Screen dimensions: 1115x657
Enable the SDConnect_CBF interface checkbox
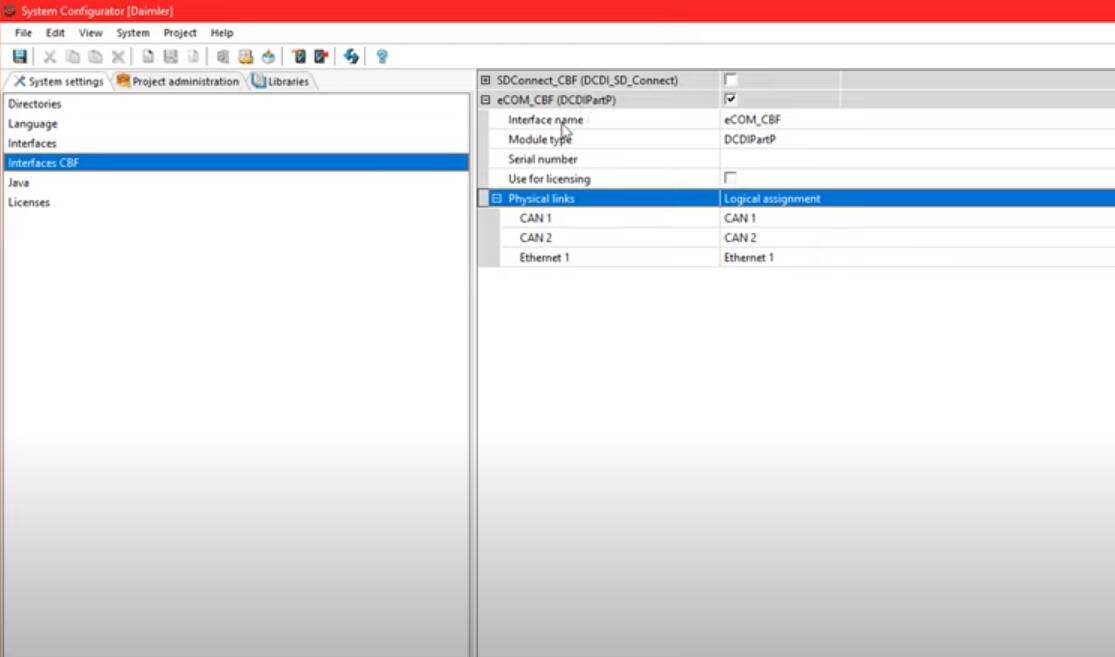[730, 80]
